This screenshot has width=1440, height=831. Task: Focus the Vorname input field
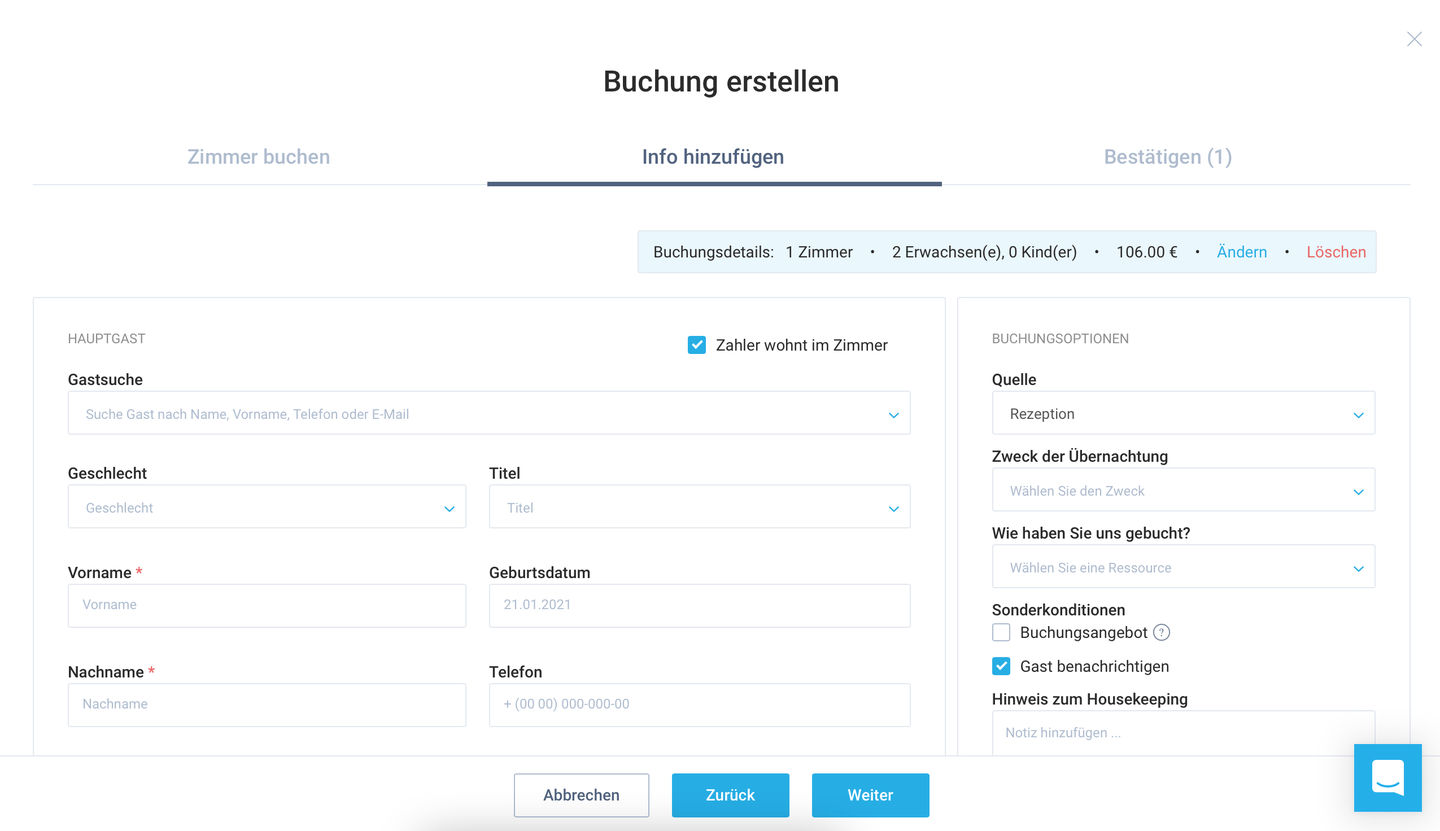point(267,605)
